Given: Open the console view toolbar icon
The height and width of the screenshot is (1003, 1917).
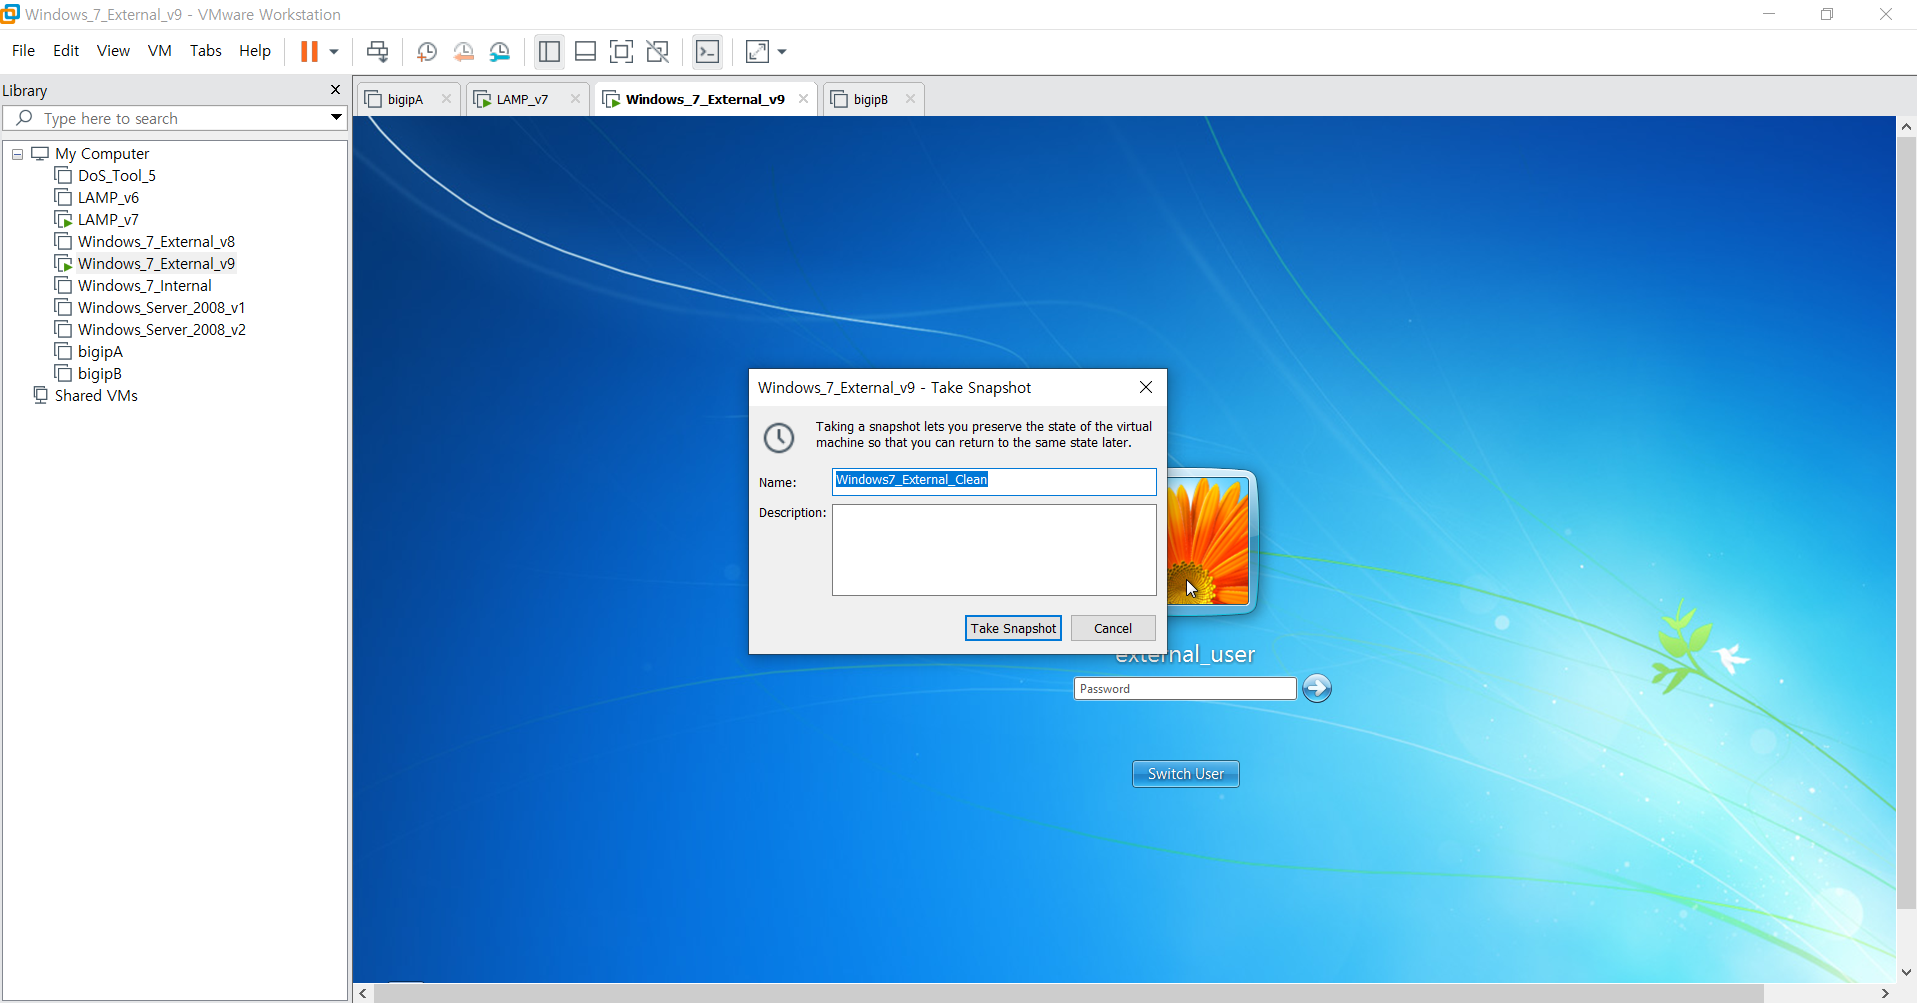Looking at the screenshot, I should pos(708,51).
